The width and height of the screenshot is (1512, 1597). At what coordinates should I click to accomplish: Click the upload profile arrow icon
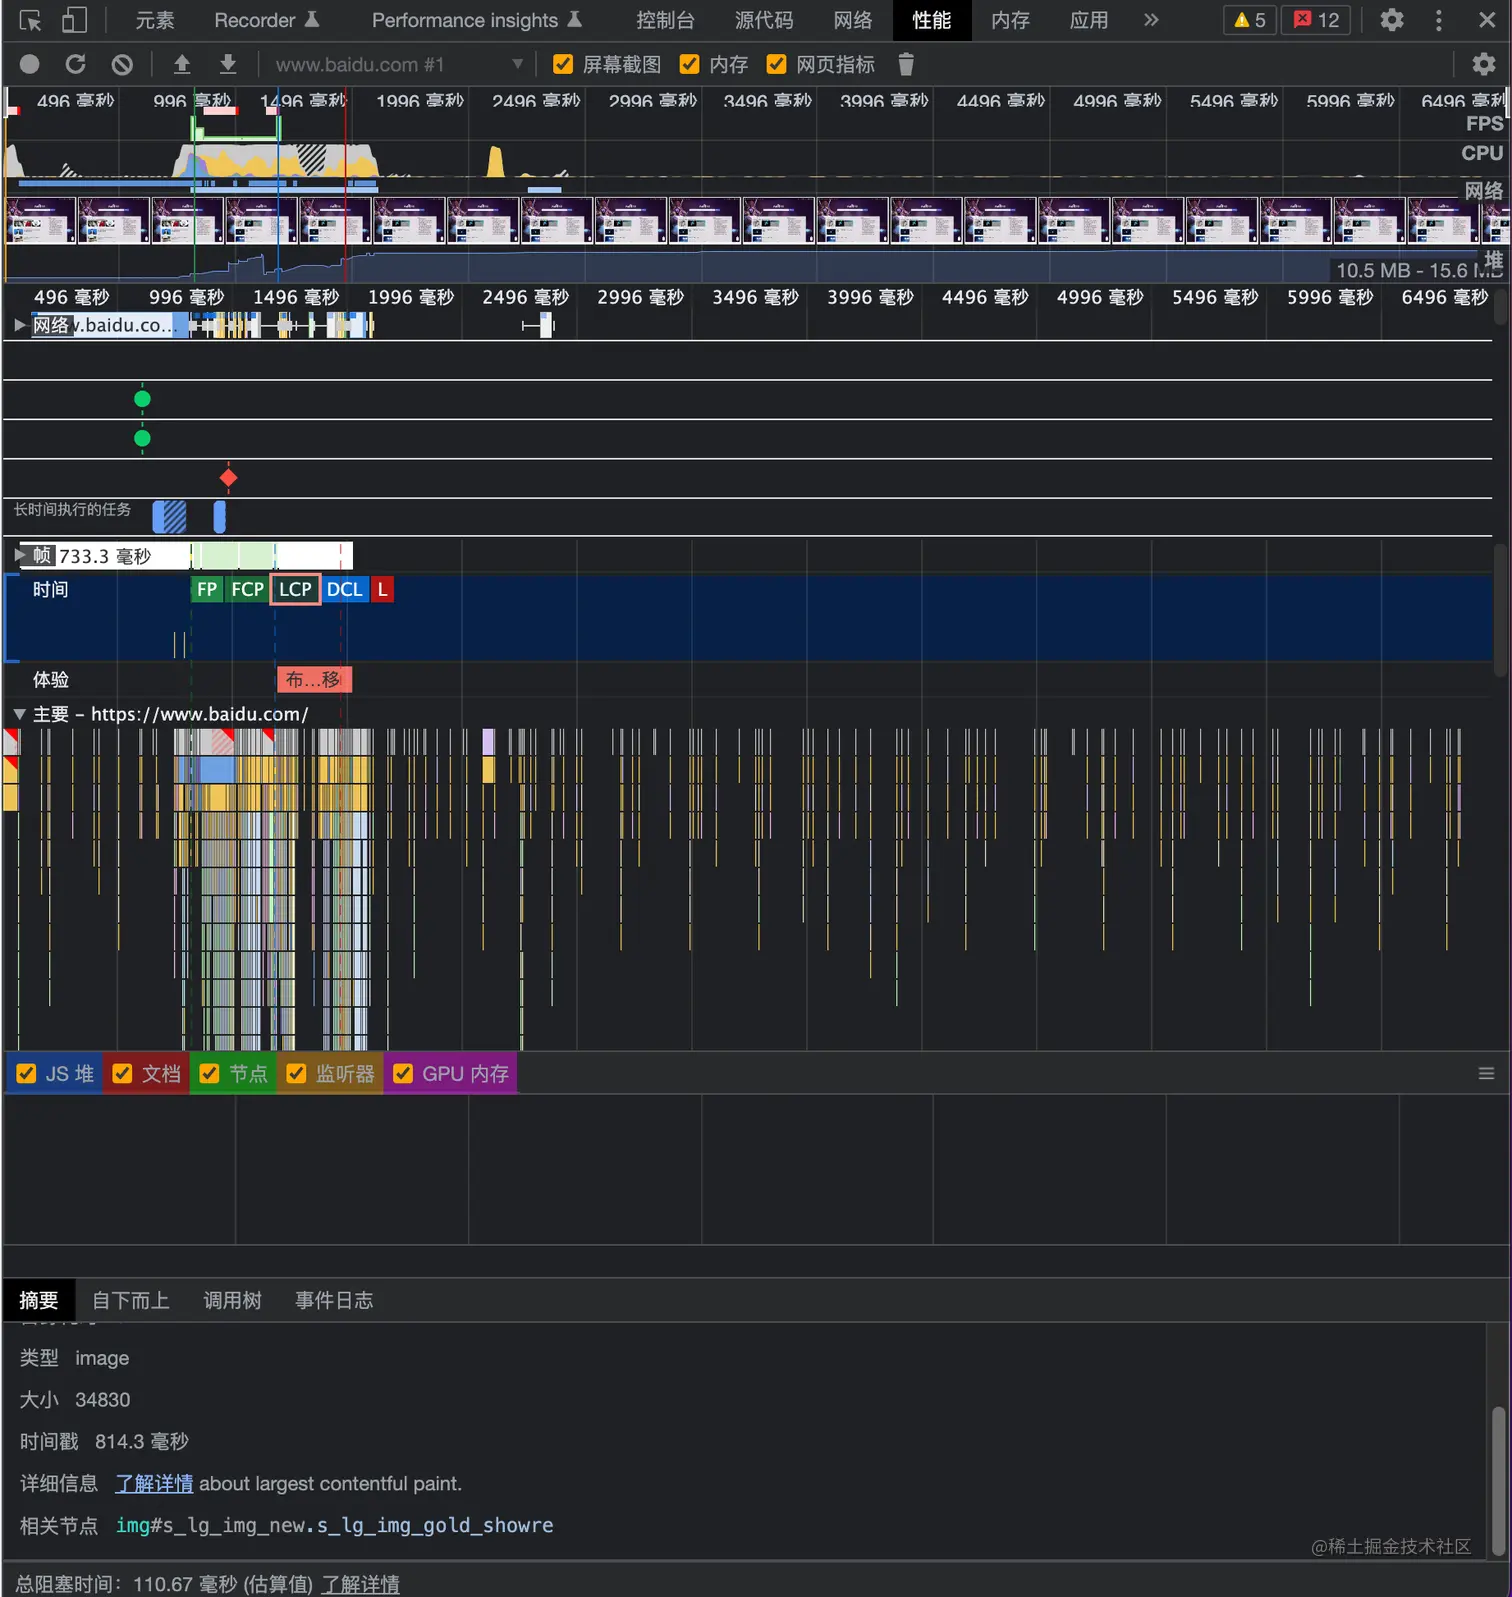point(182,65)
